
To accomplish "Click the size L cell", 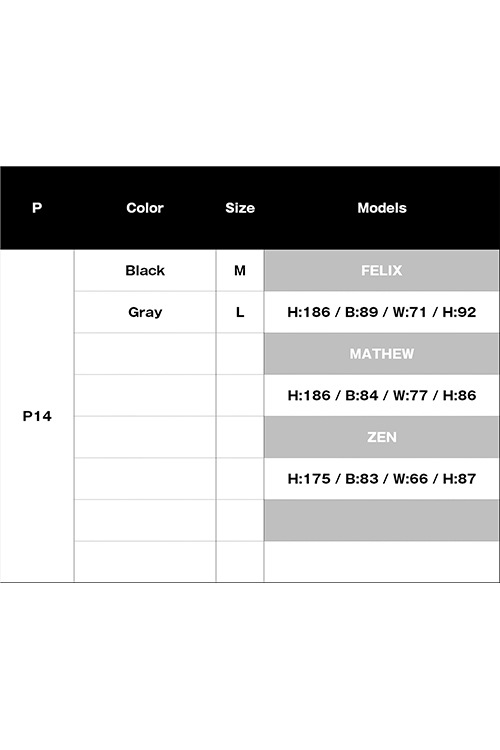I will click(x=240, y=312).
